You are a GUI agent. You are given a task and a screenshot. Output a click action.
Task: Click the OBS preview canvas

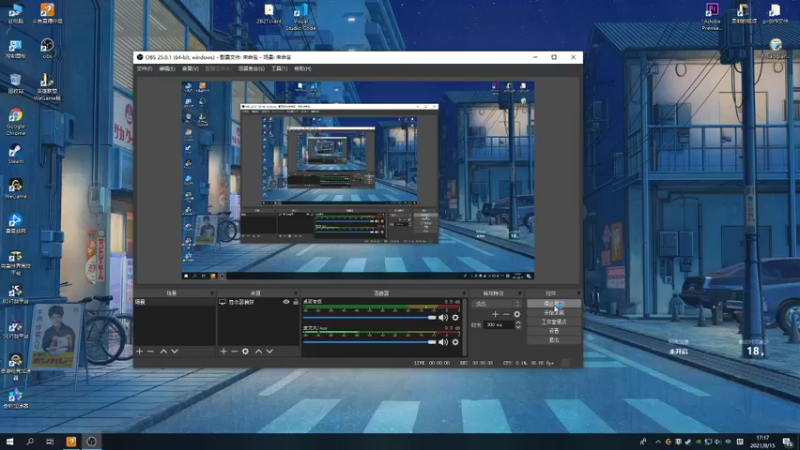pyautogui.click(x=358, y=180)
